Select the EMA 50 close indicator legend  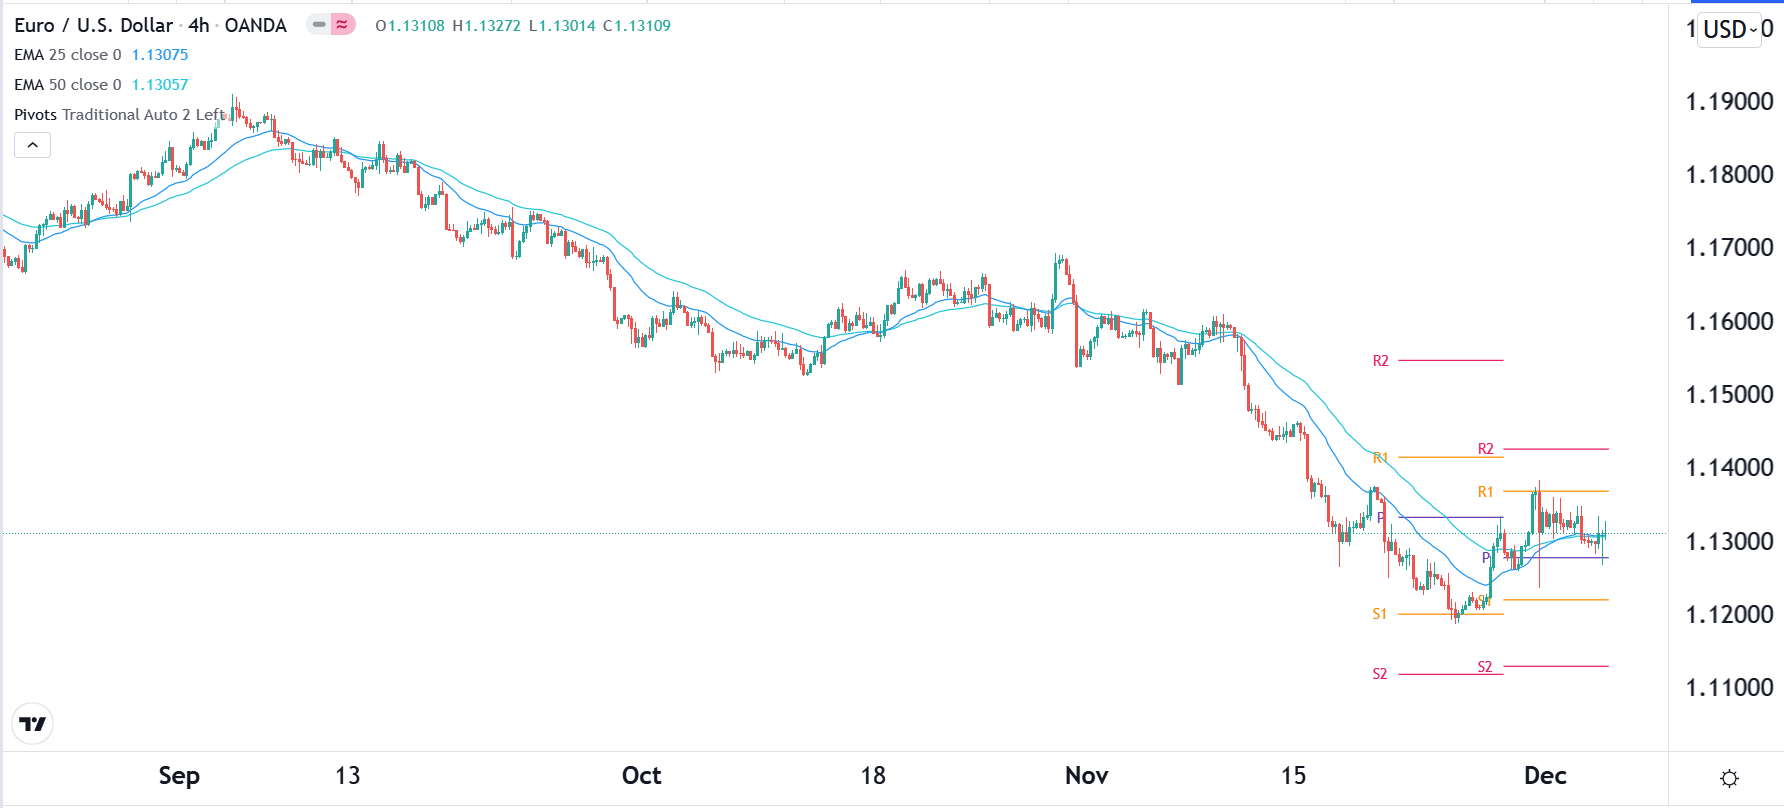(67, 85)
